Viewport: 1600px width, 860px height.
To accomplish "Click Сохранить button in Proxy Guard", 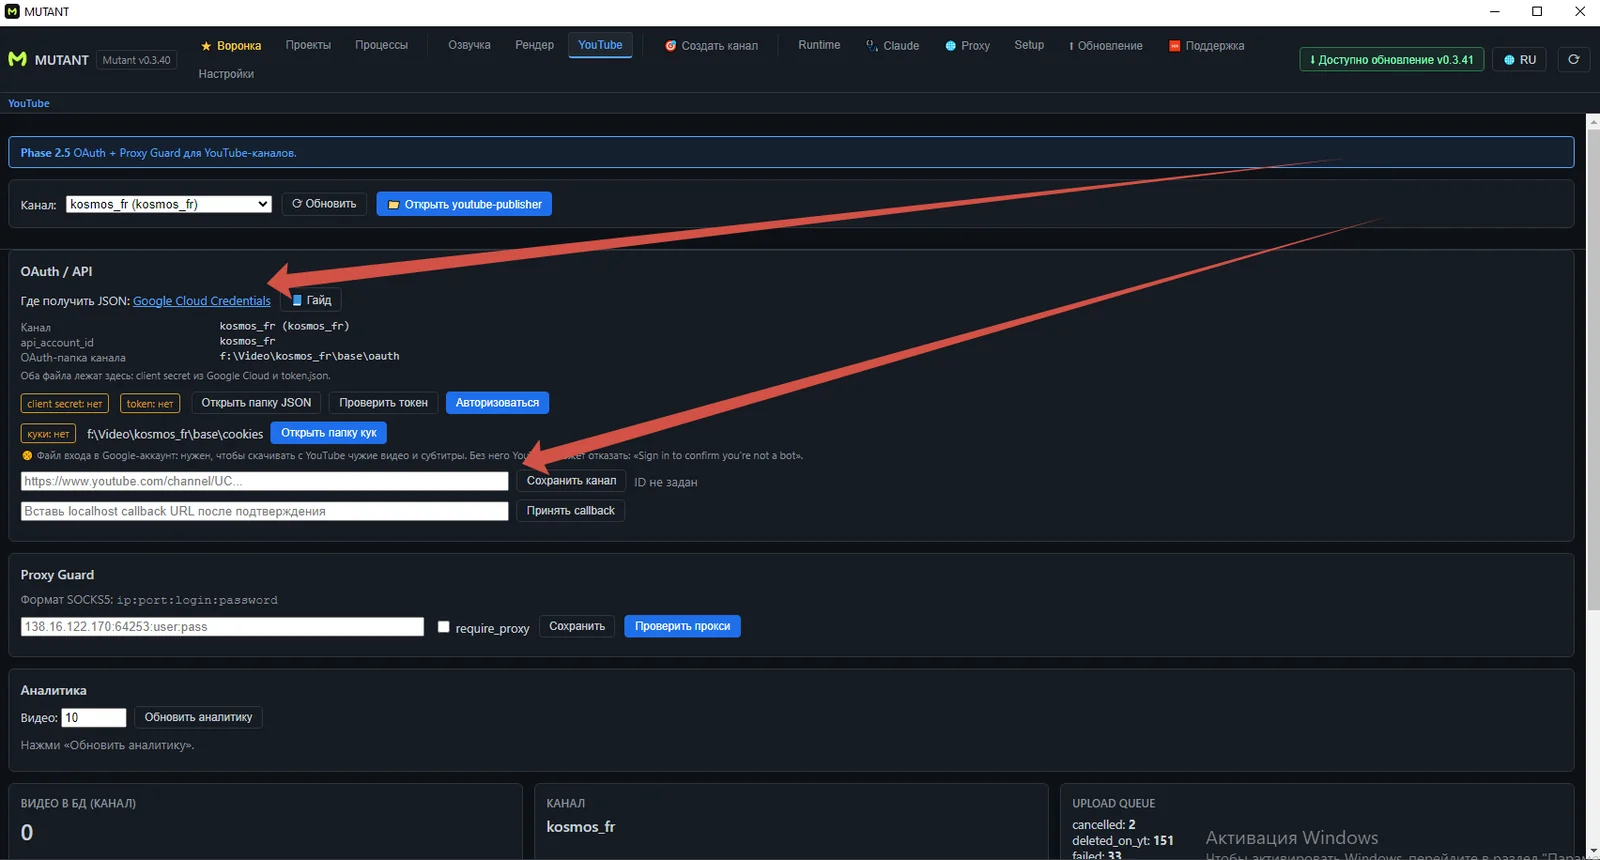I will [x=577, y=627].
